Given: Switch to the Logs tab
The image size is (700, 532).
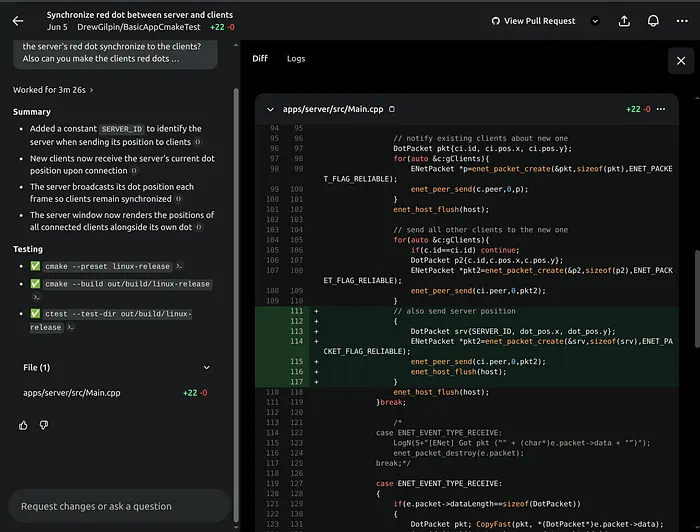Looking at the screenshot, I should pos(296,58).
